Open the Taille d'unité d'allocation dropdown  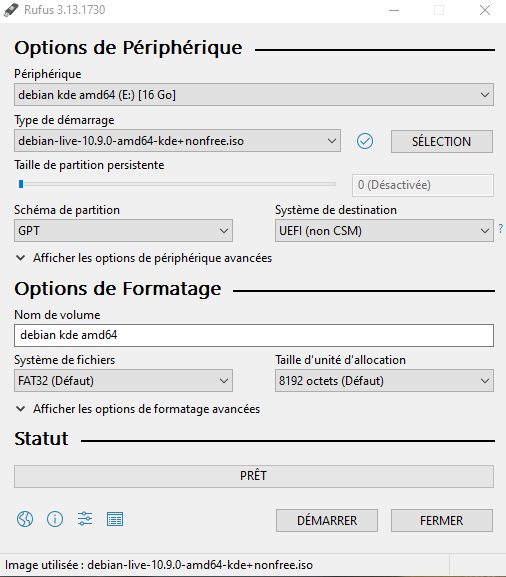(x=384, y=380)
